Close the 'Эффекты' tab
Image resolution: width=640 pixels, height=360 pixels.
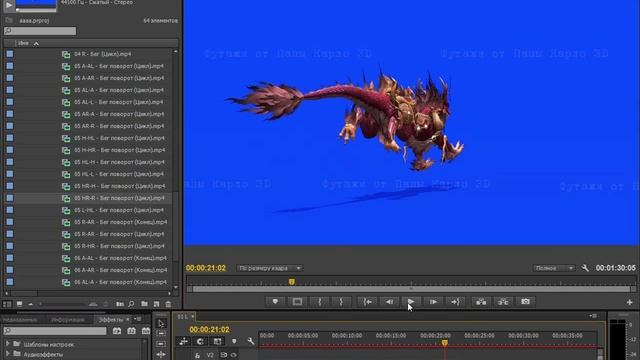pyautogui.click(x=128, y=320)
